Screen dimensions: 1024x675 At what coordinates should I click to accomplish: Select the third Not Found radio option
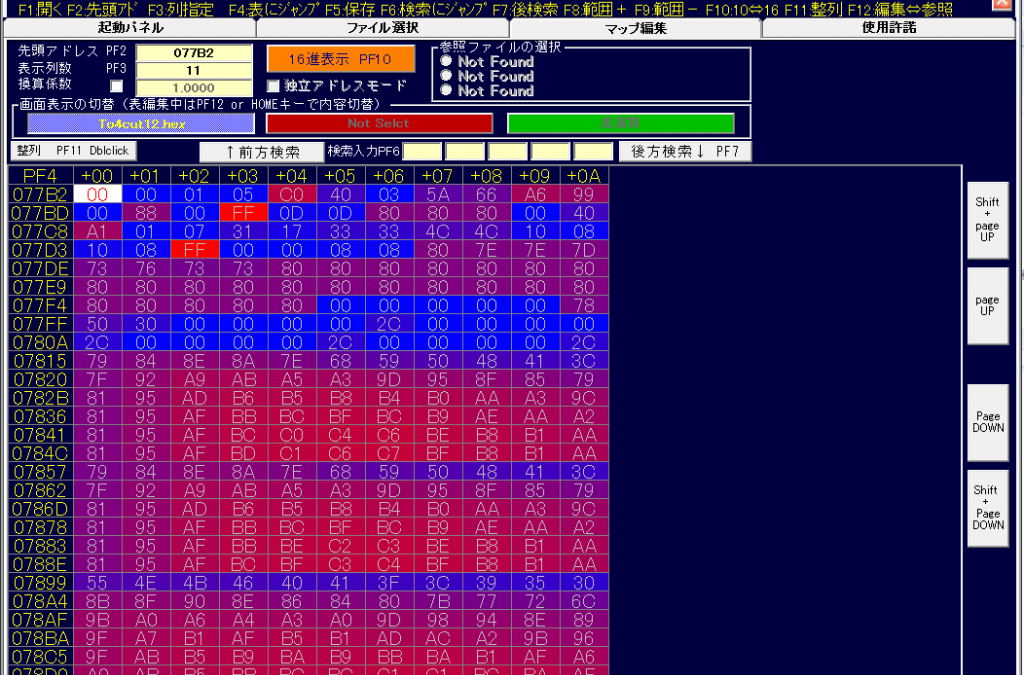445,91
